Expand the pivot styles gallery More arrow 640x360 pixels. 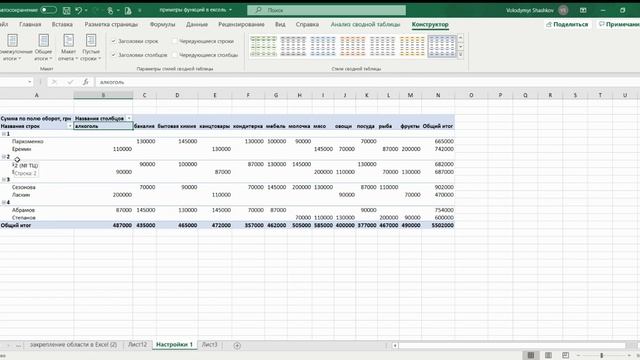(461, 55)
